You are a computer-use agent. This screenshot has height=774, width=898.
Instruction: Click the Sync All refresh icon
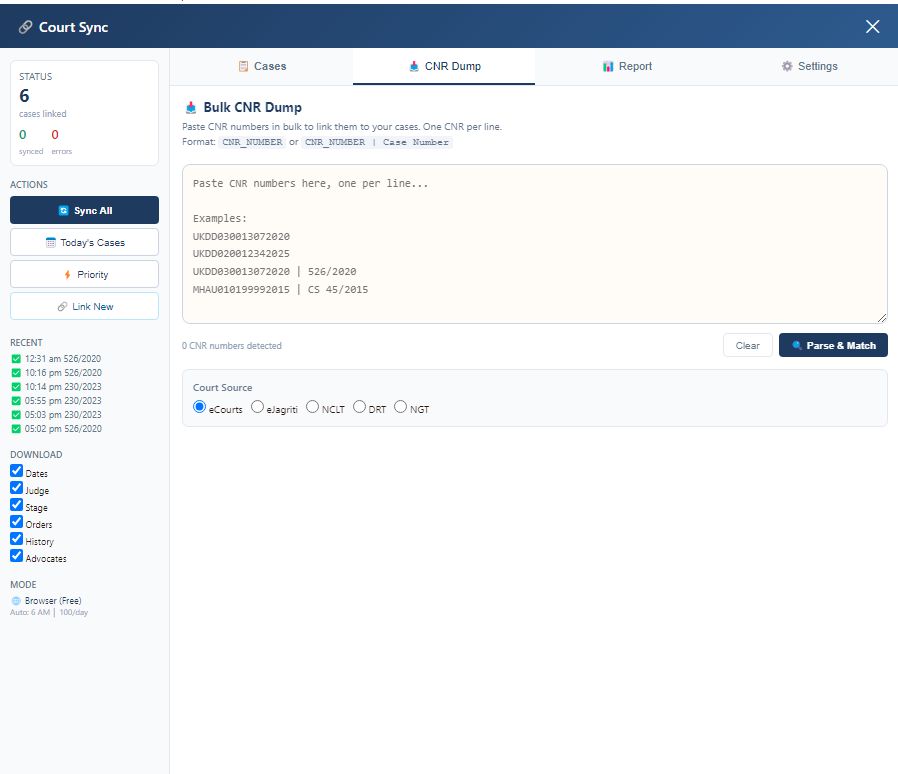pyautogui.click(x=64, y=211)
